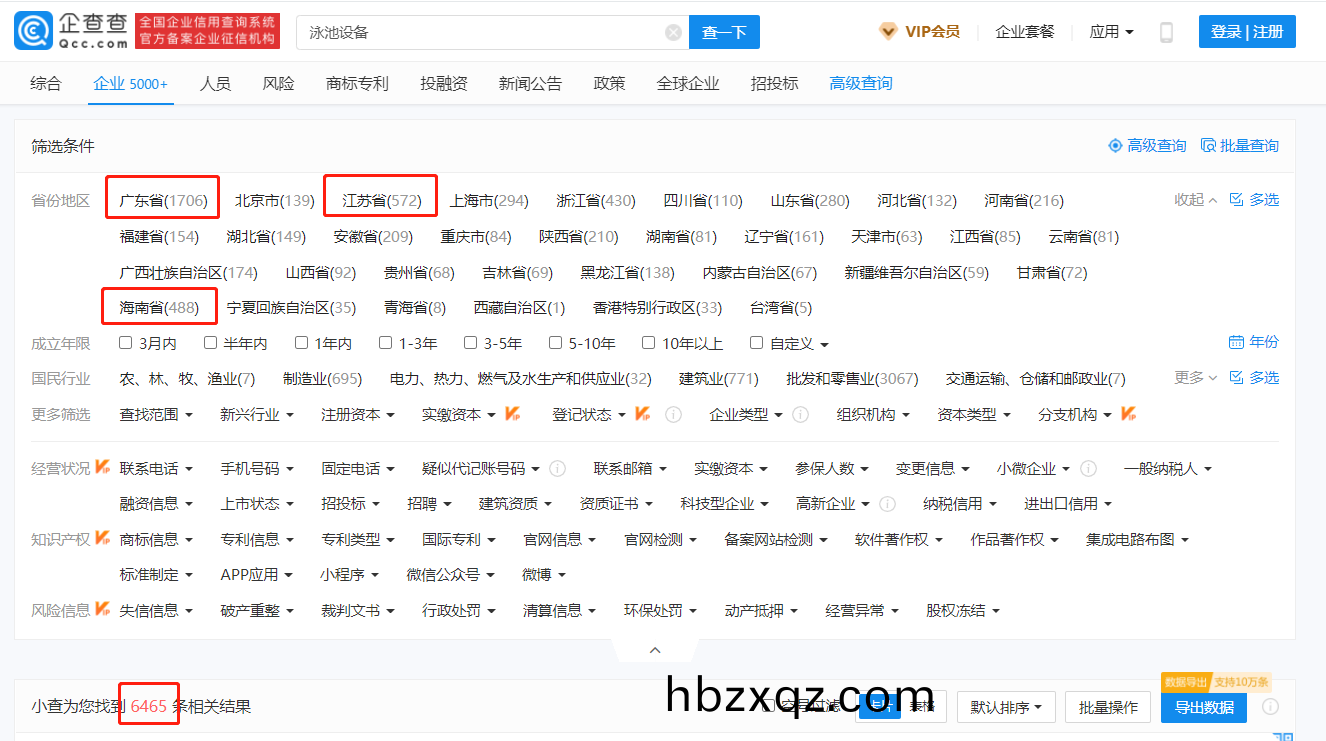The image size is (1326, 741).
Task: Click the Qcc logo icon
Action: click(x=33, y=32)
